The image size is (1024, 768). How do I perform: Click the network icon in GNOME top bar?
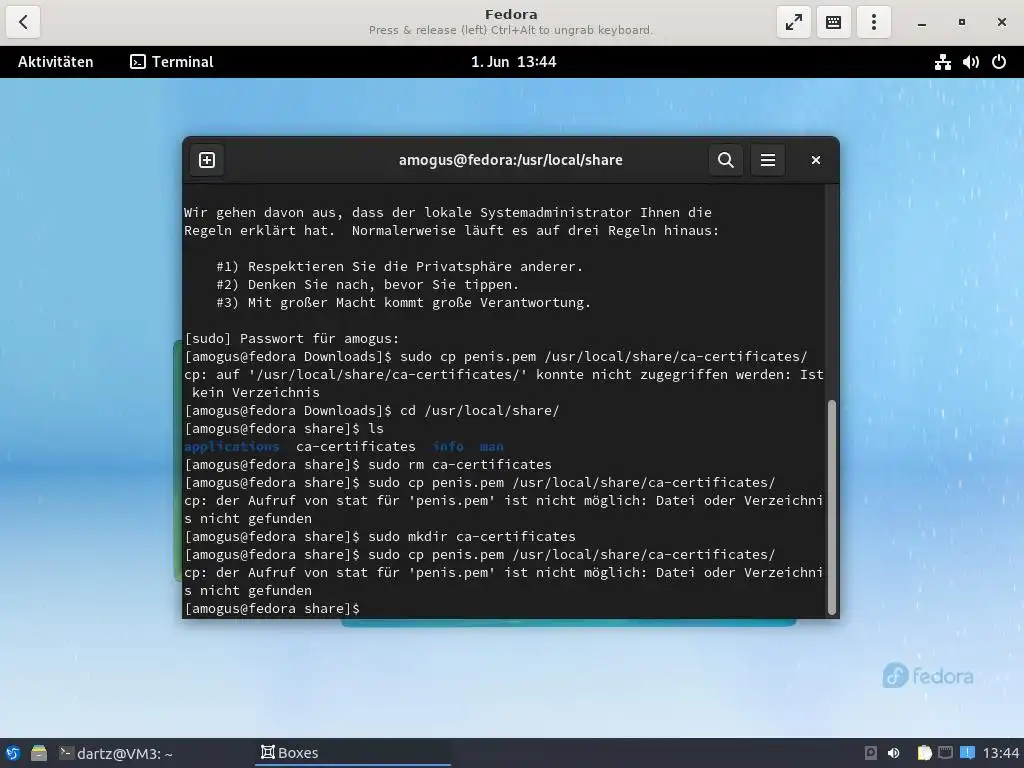[942, 62]
